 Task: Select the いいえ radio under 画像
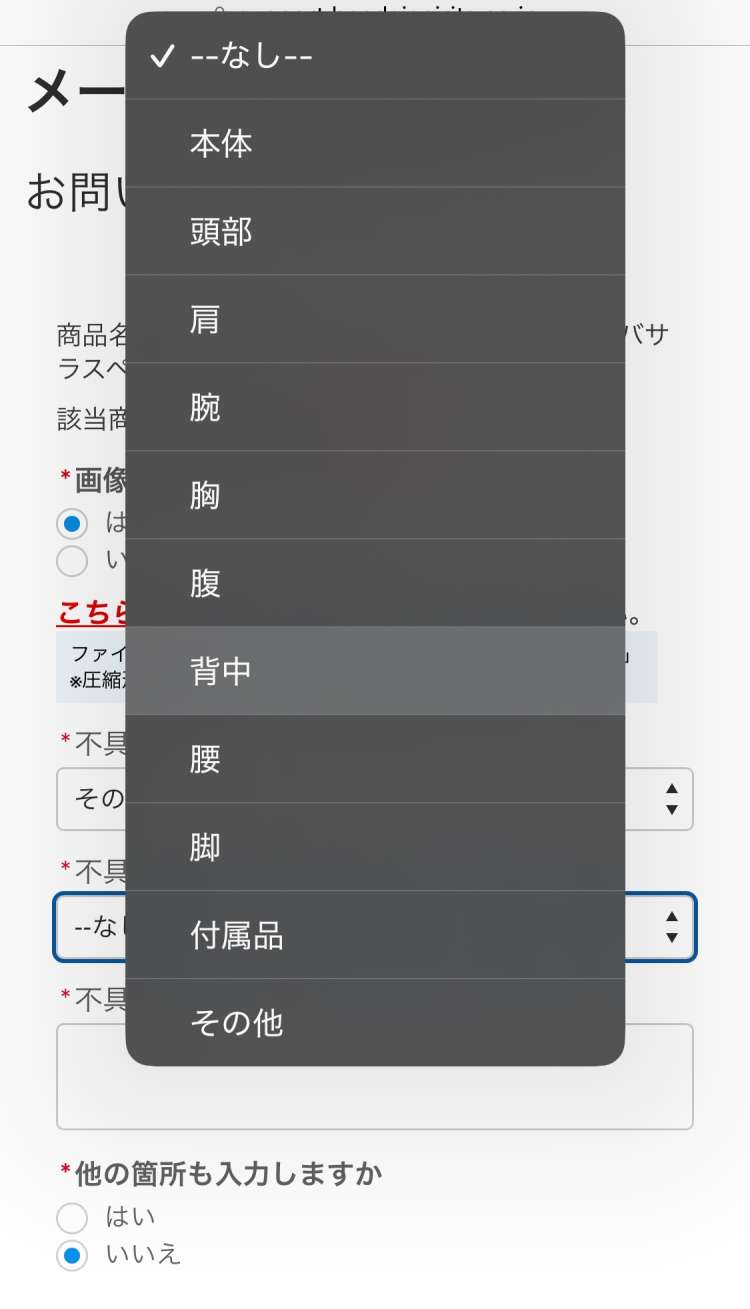(72, 561)
